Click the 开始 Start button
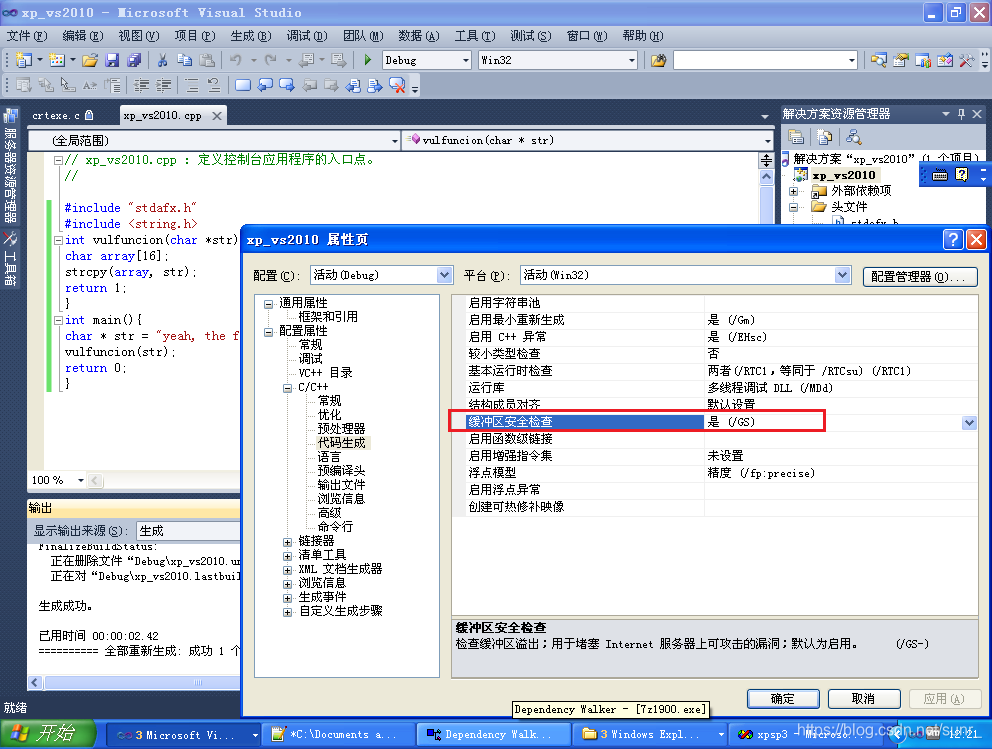Viewport: 992px width, 749px height. click(x=49, y=734)
